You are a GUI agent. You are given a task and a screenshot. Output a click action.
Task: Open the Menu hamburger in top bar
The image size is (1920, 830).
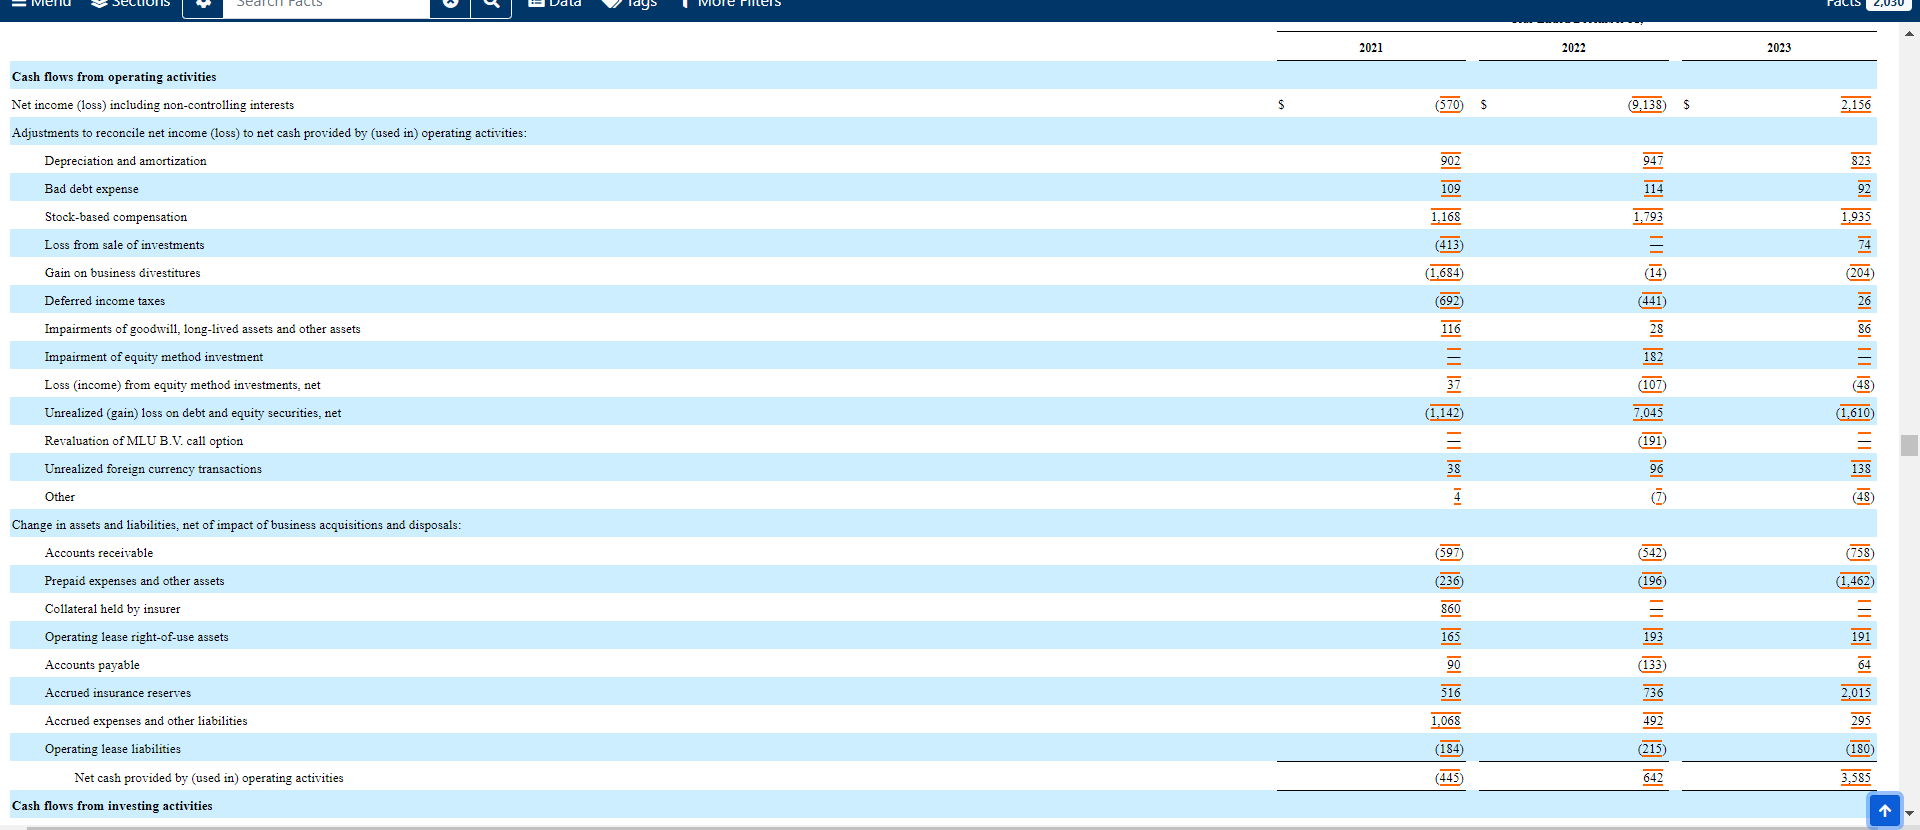[41, 4]
